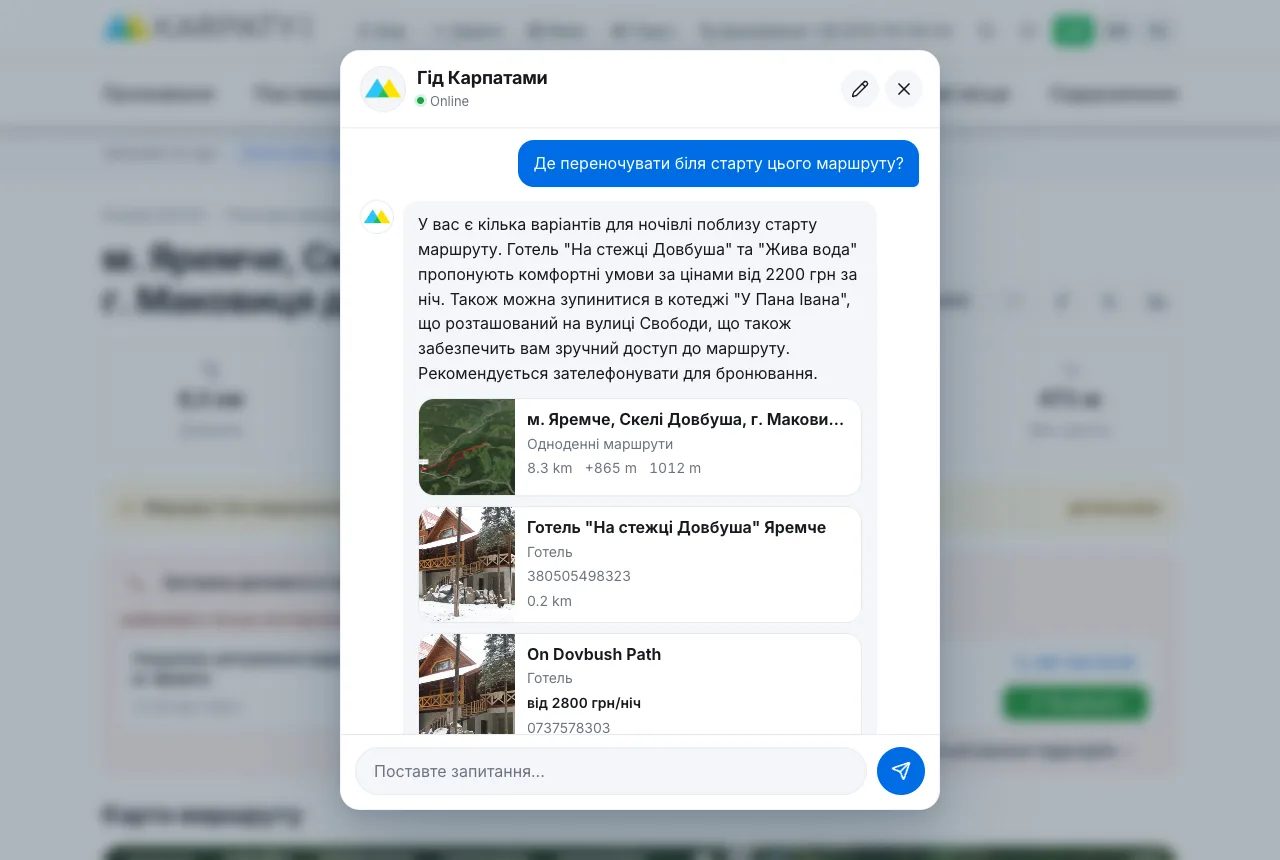Close the Гід Карпатами chat window
Image resolution: width=1280 pixels, height=860 pixels.
pos(904,89)
